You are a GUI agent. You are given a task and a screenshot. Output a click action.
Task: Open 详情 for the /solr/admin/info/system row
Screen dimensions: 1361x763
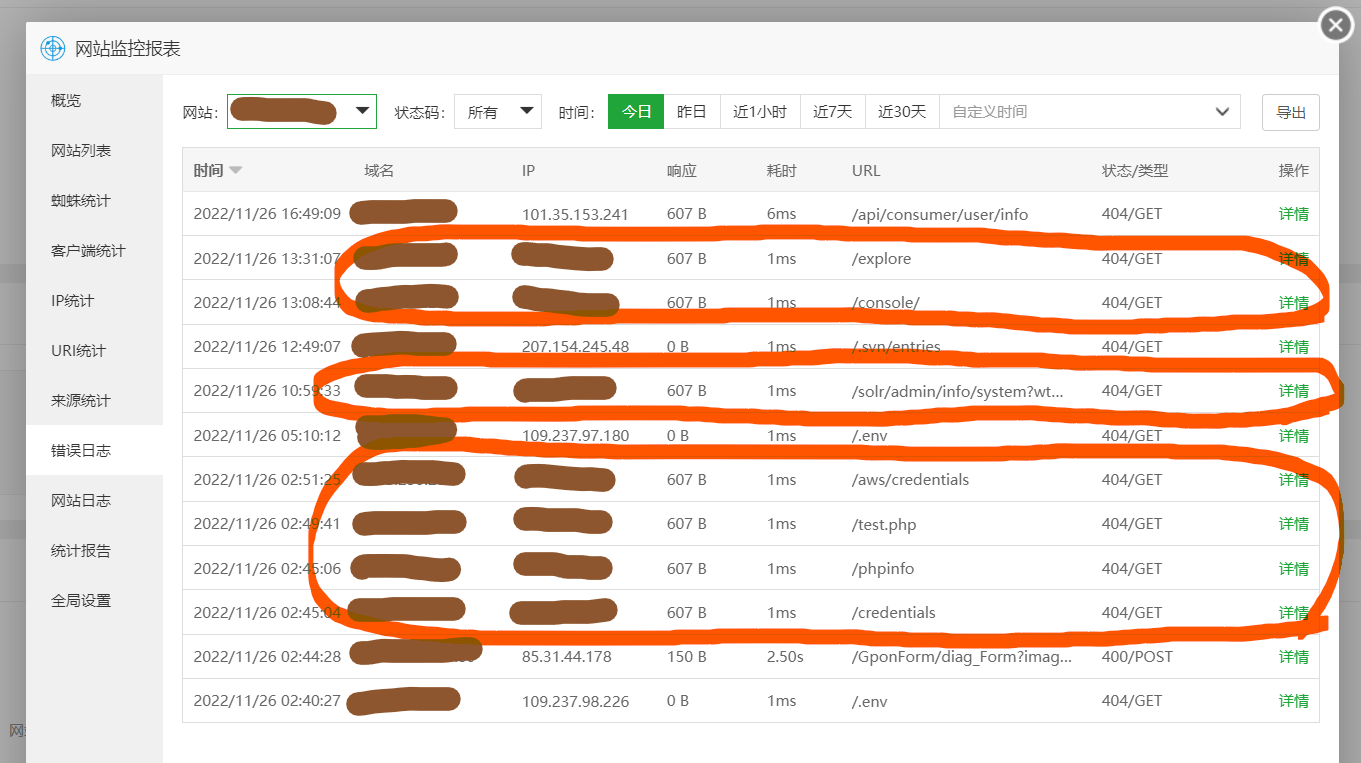[1293, 391]
